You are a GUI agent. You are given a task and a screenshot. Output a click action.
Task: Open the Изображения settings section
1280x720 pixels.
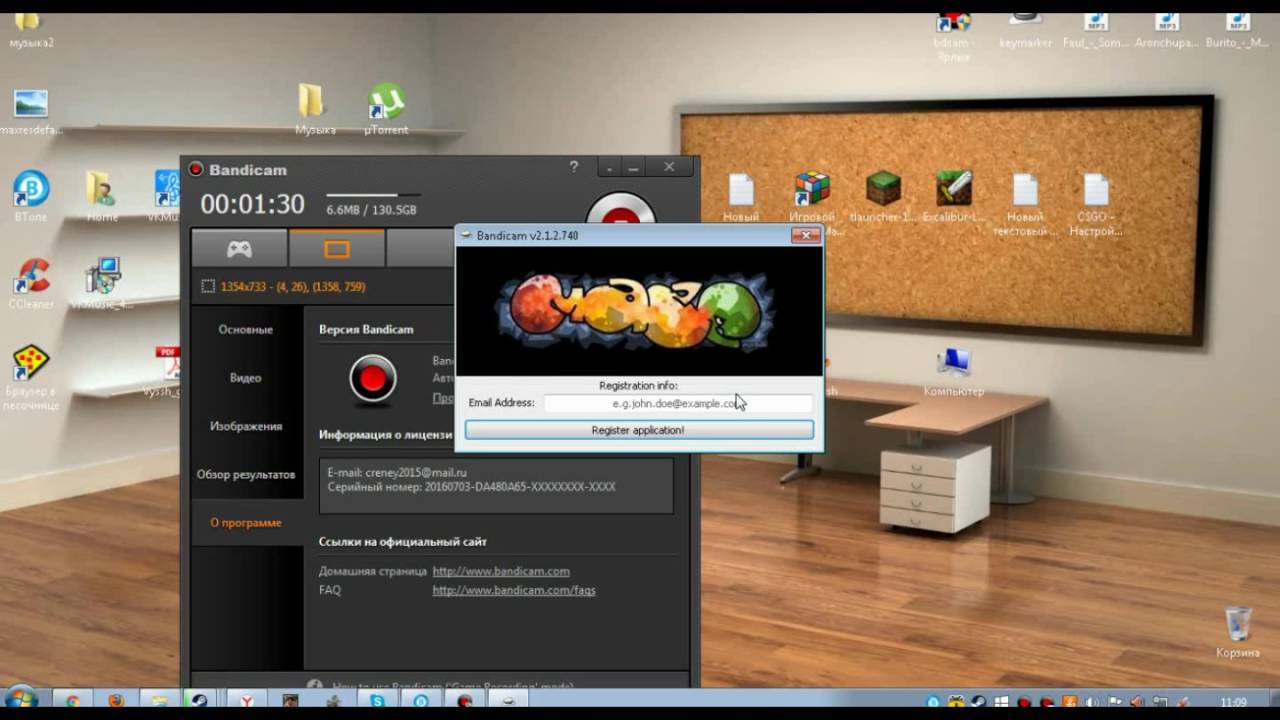click(x=246, y=426)
